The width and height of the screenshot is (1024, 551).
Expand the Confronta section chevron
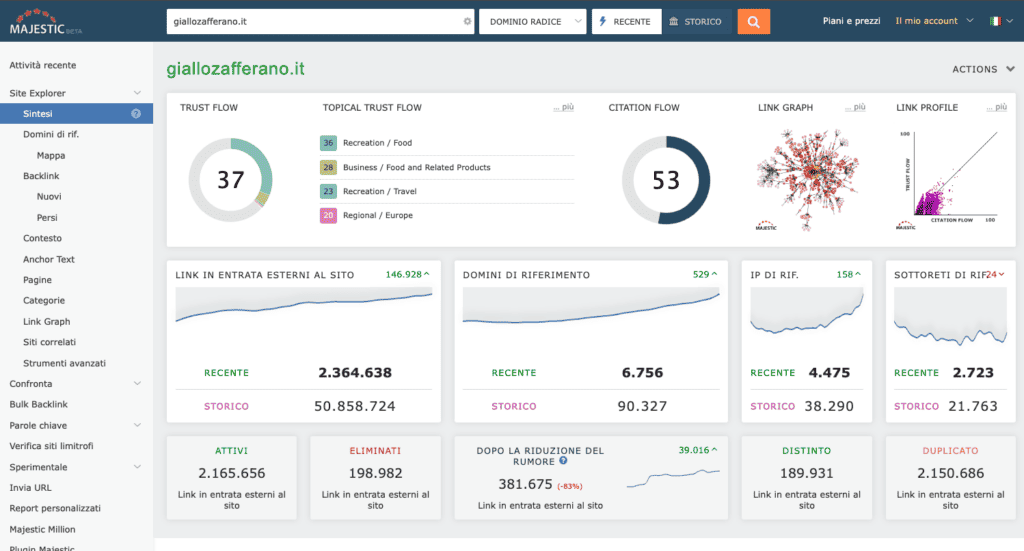[137, 383]
